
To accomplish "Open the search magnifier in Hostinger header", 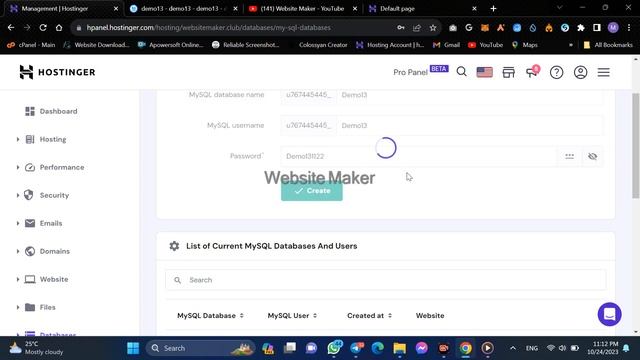I will (x=462, y=72).
